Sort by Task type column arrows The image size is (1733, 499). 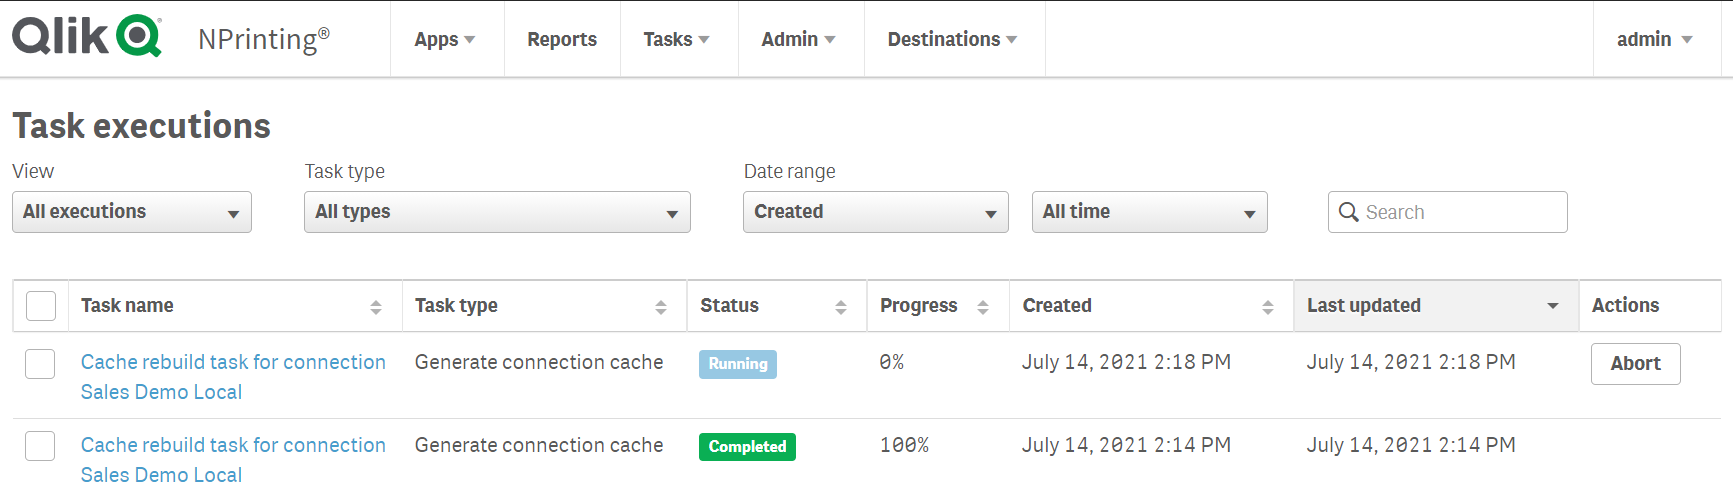pyautogui.click(x=661, y=307)
